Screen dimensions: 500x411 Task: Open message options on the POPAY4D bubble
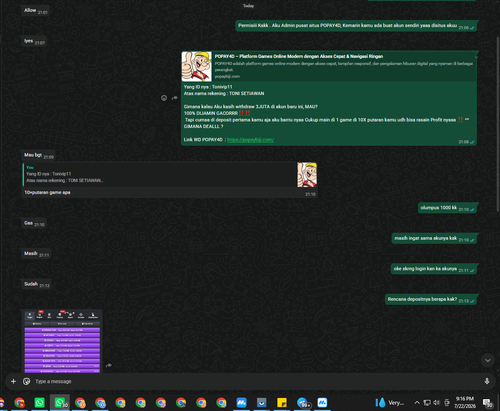[x=476, y=57]
